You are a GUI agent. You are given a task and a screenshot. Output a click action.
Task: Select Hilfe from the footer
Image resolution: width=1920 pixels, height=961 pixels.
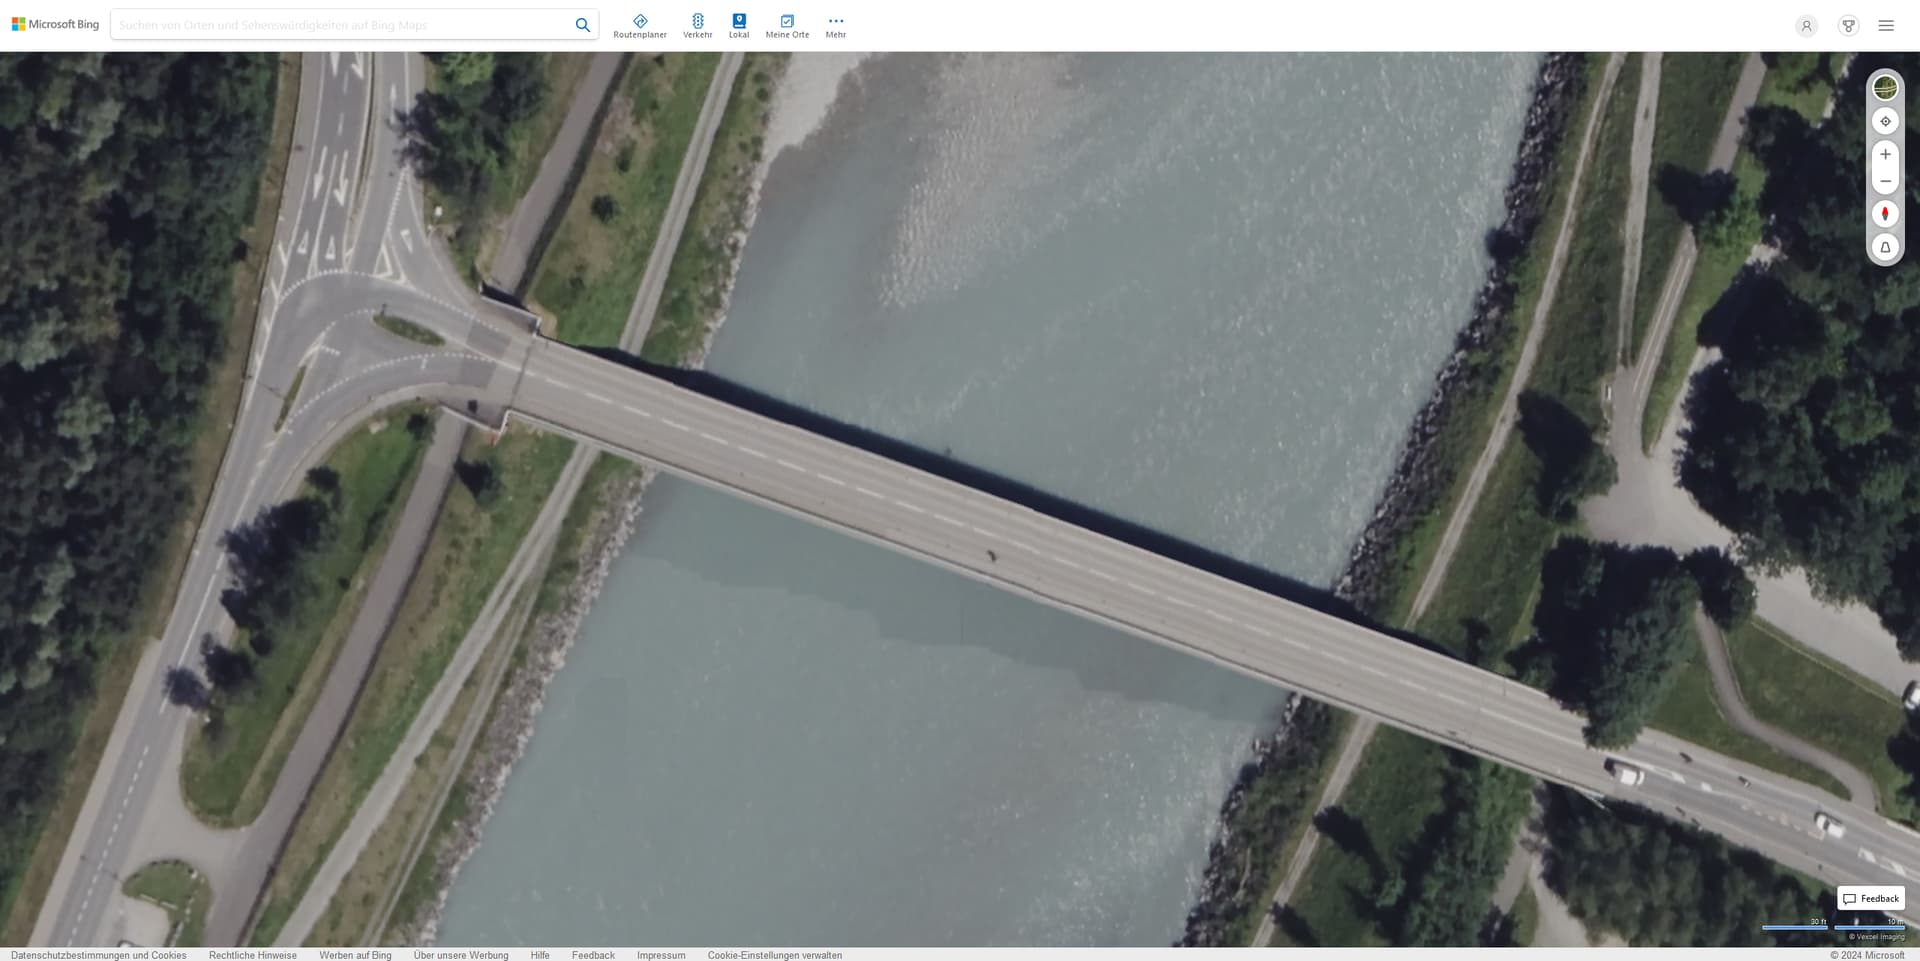click(x=539, y=955)
